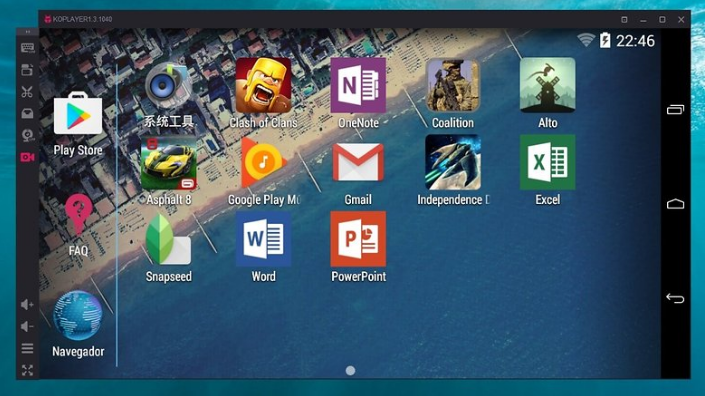Open the Gmail app

tap(358, 162)
